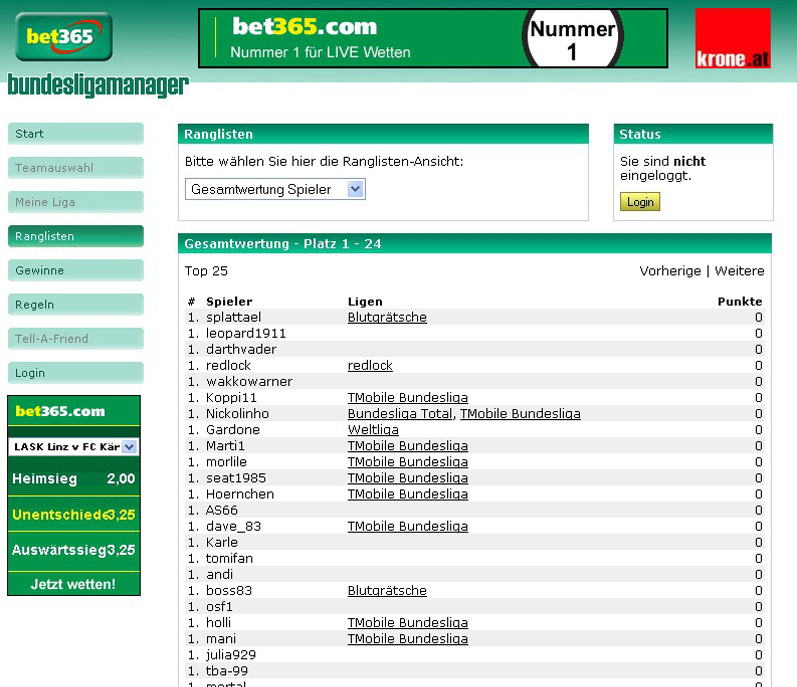
Task: Click the Top 25 label
Action: (206, 271)
